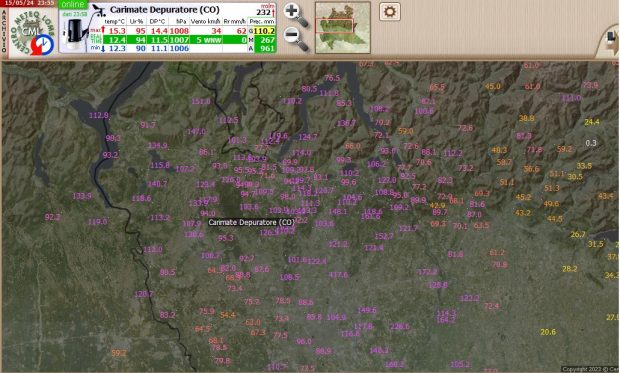This screenshot has width=620, height=373.
Task: Select map station reading 81.8
Action: click(x=455, y=254)
